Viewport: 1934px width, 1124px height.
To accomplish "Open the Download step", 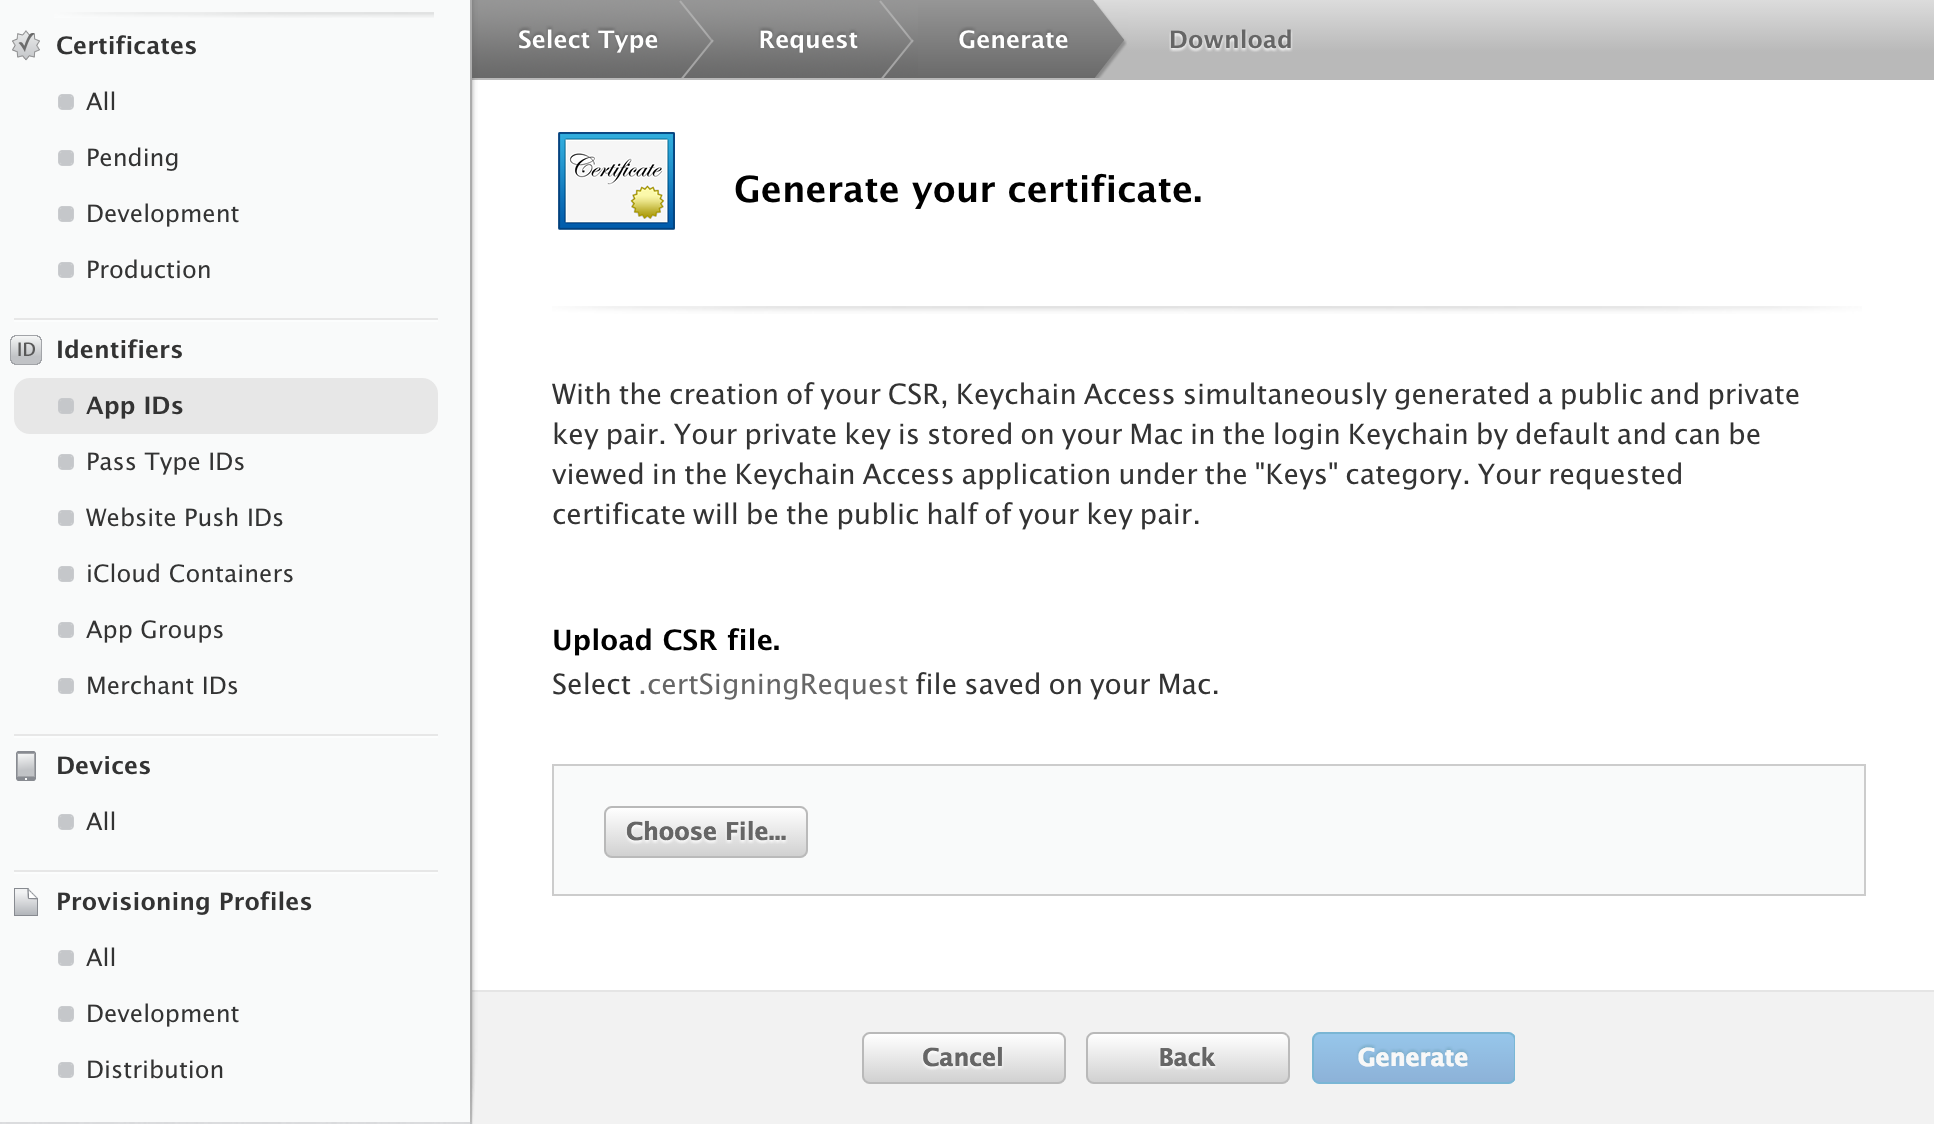I will pyautogui.click(x=1230, y=40).
